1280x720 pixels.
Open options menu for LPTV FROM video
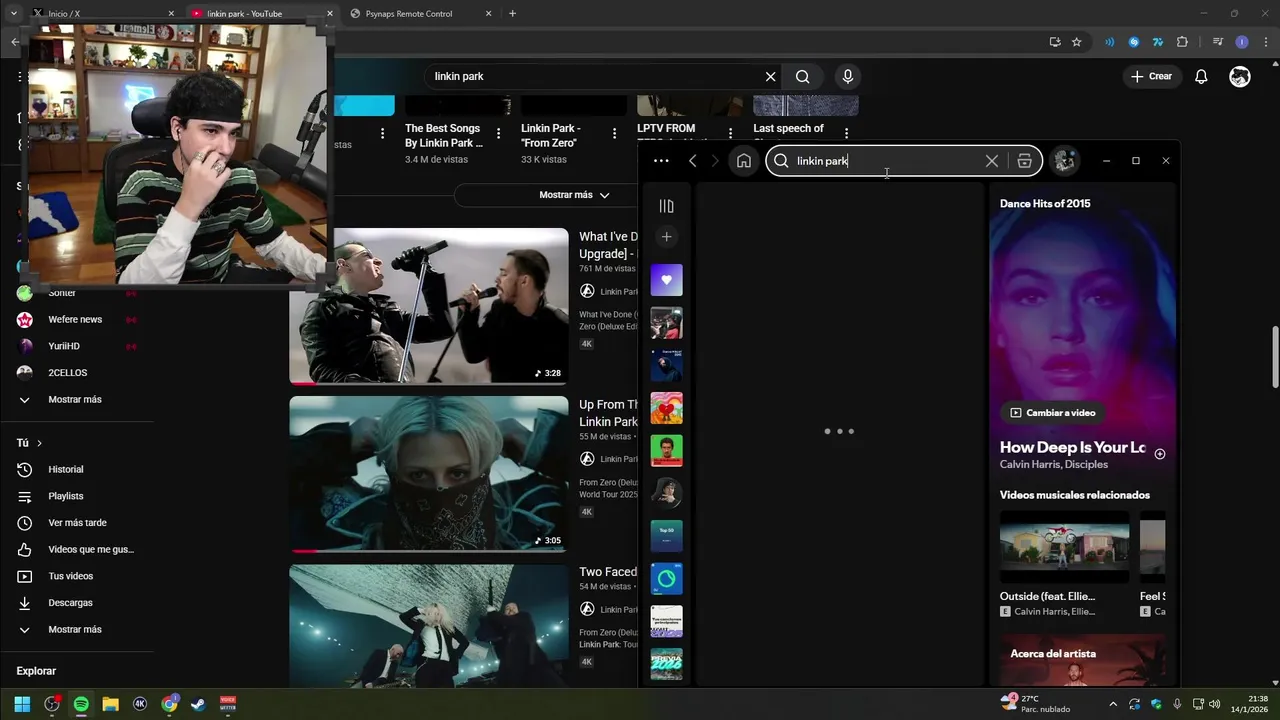coord(730,133)
